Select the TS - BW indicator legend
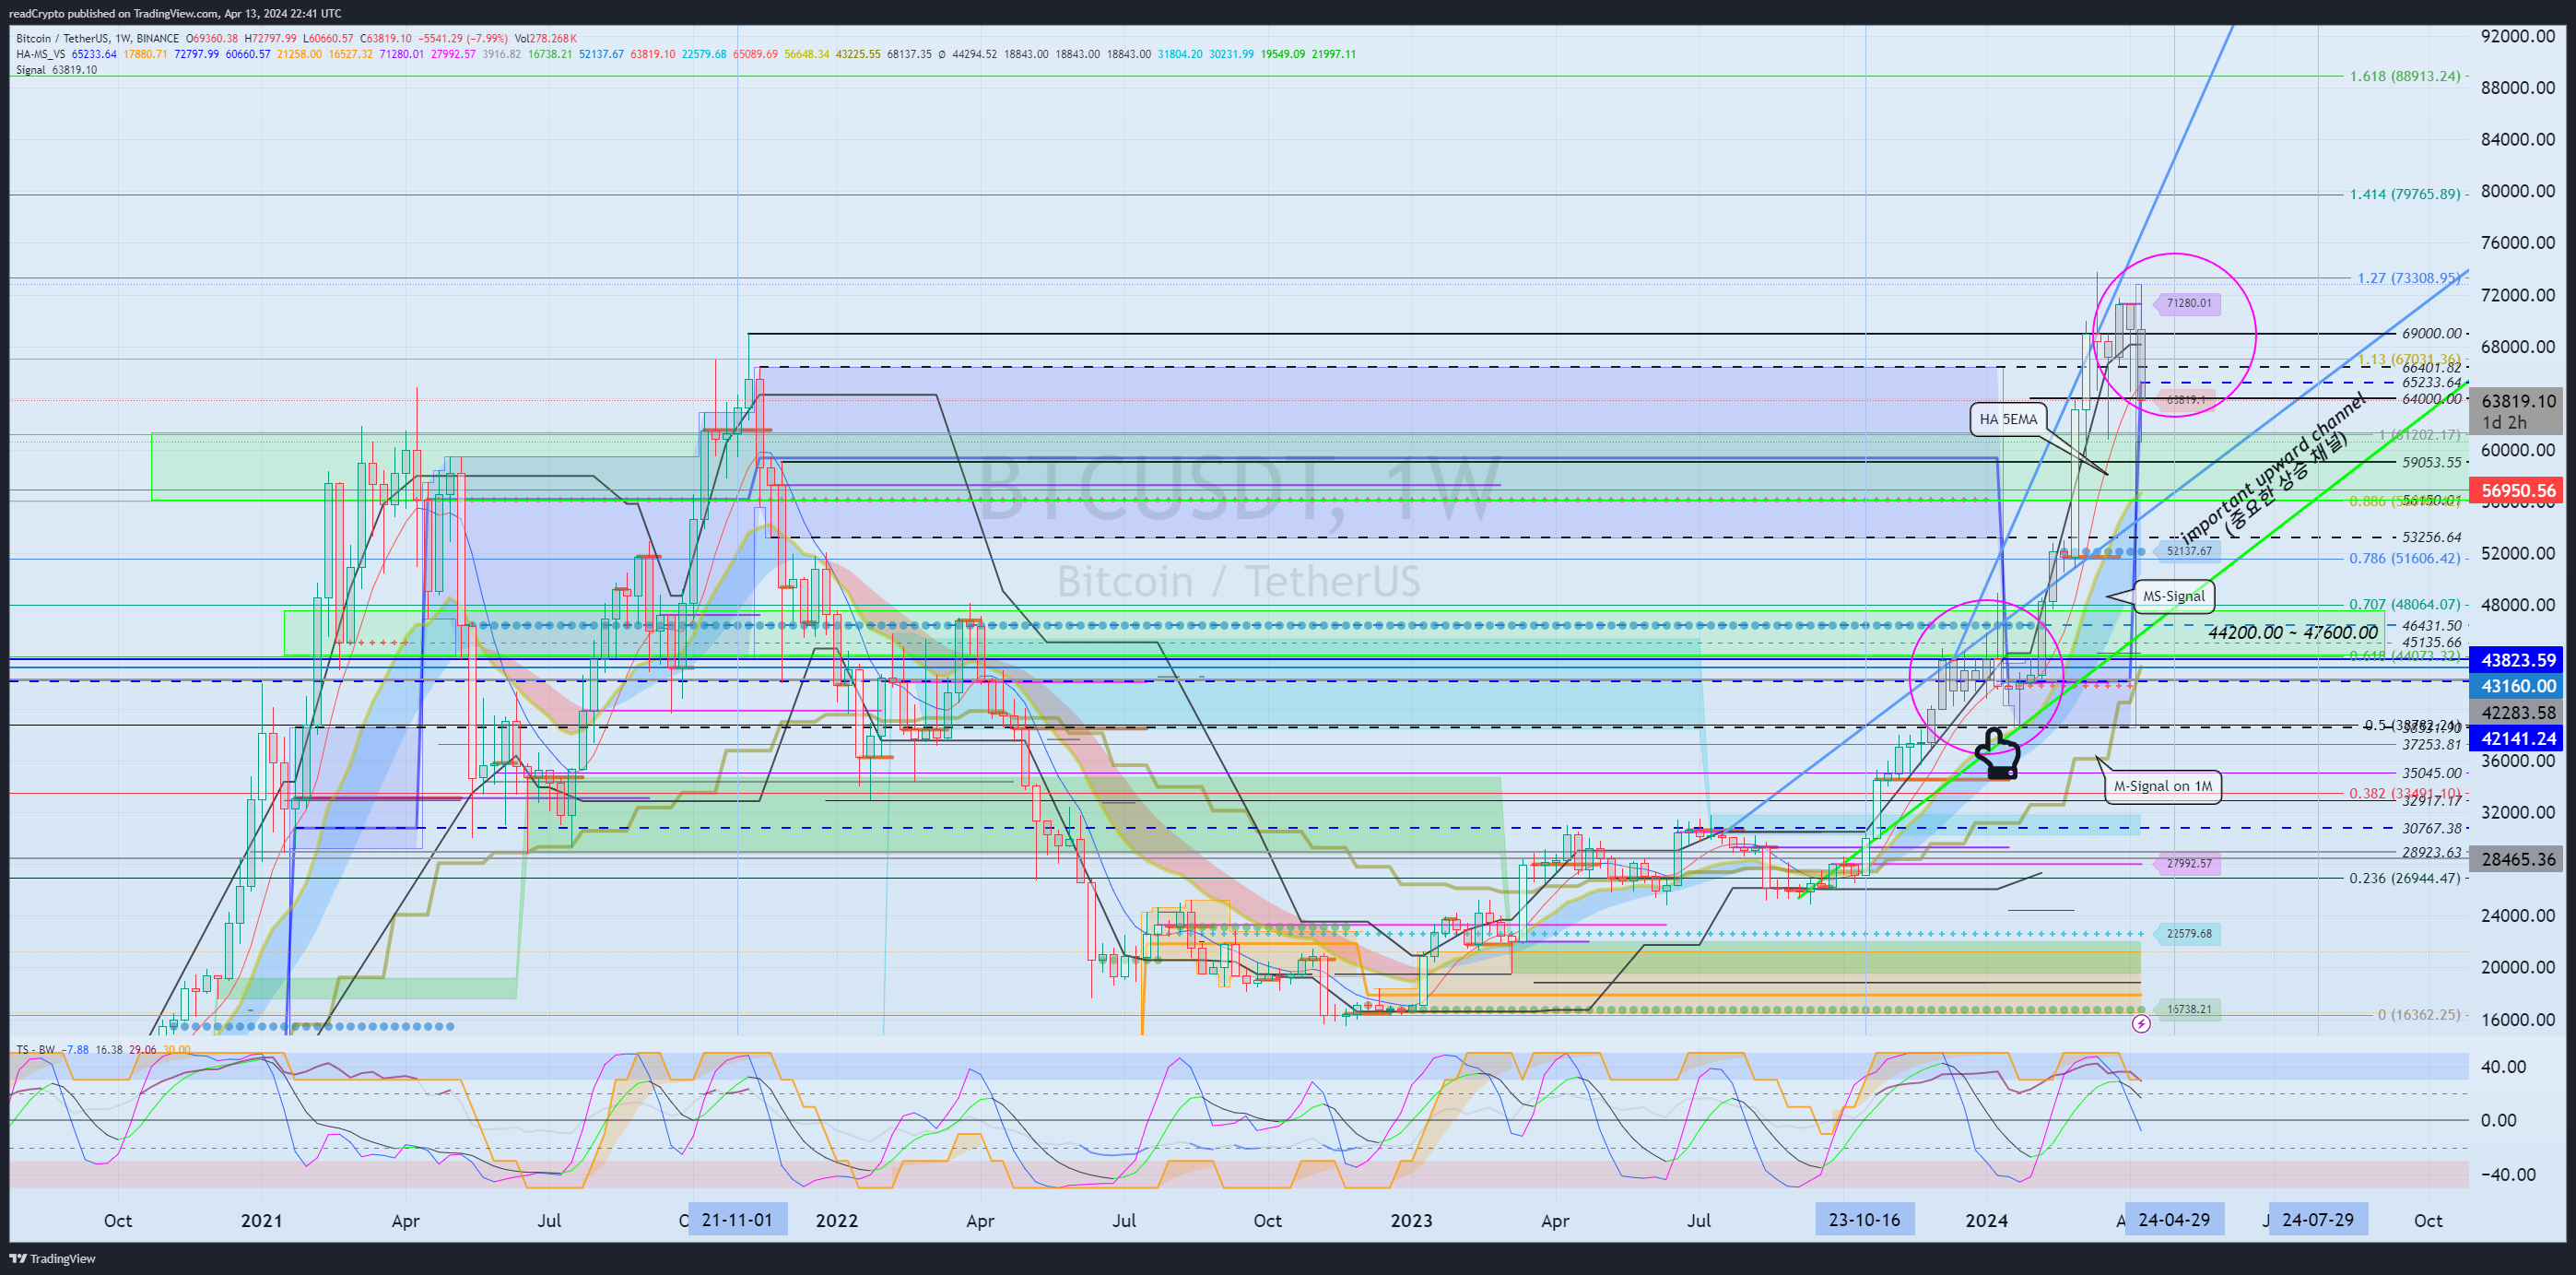 point(35,1050)
